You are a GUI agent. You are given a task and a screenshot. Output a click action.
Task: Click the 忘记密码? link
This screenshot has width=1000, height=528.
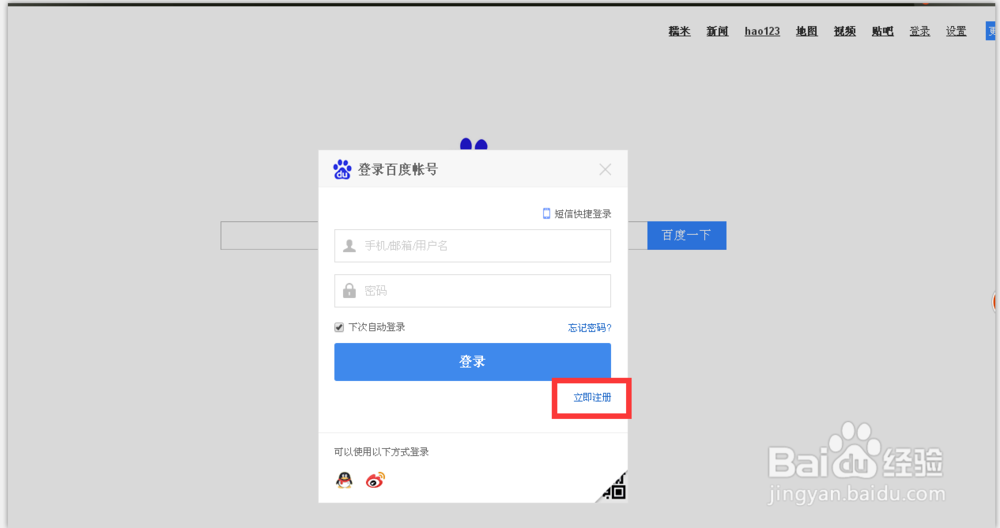pyautogui.click(x=590, y=328)
